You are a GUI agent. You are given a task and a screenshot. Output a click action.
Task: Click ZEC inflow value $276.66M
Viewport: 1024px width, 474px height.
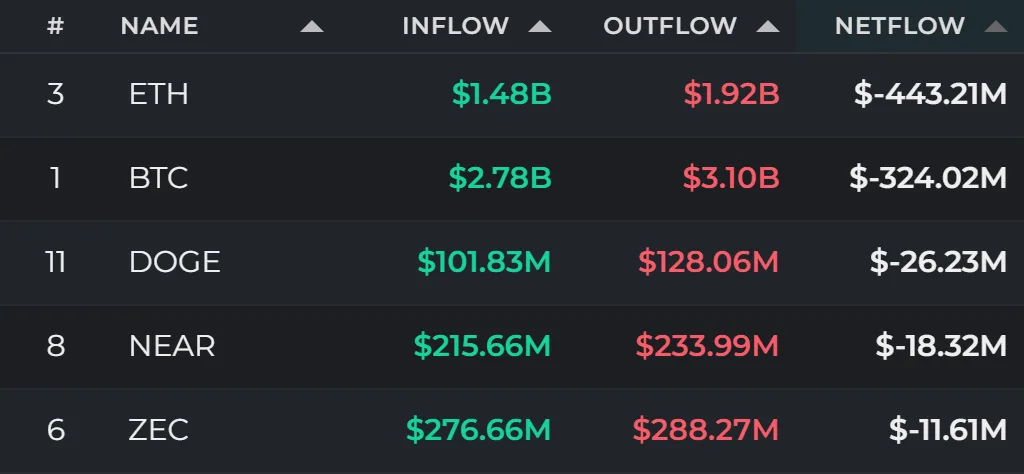[479, 430]
